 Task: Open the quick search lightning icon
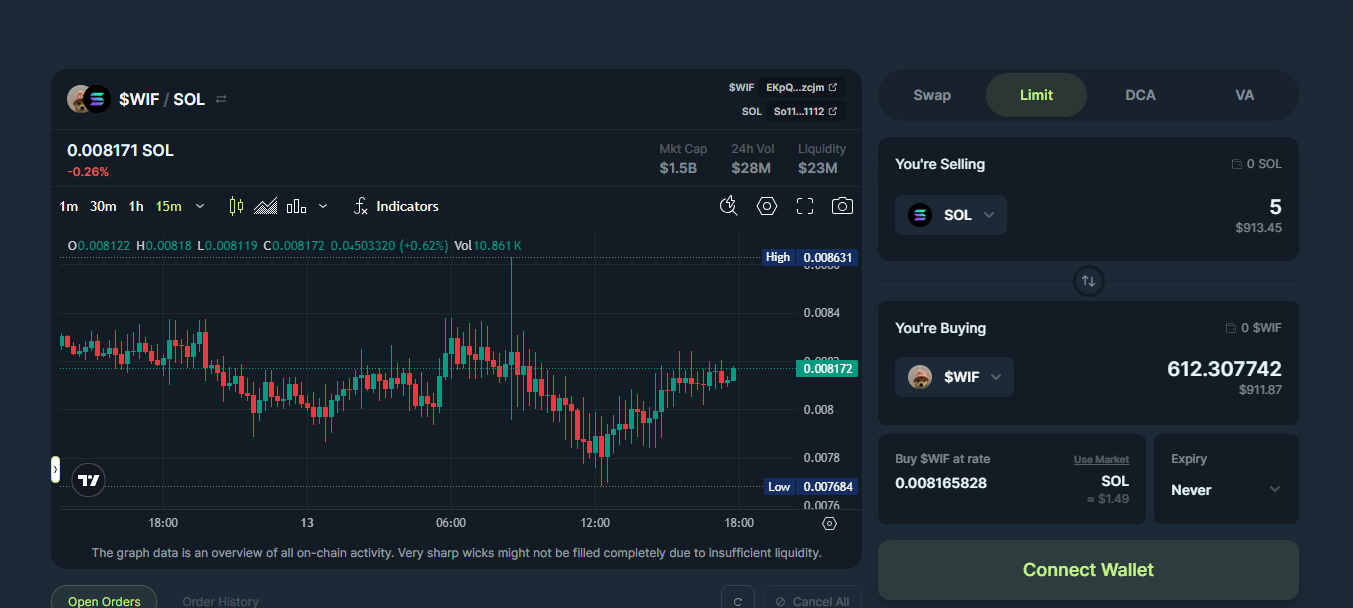729,206
